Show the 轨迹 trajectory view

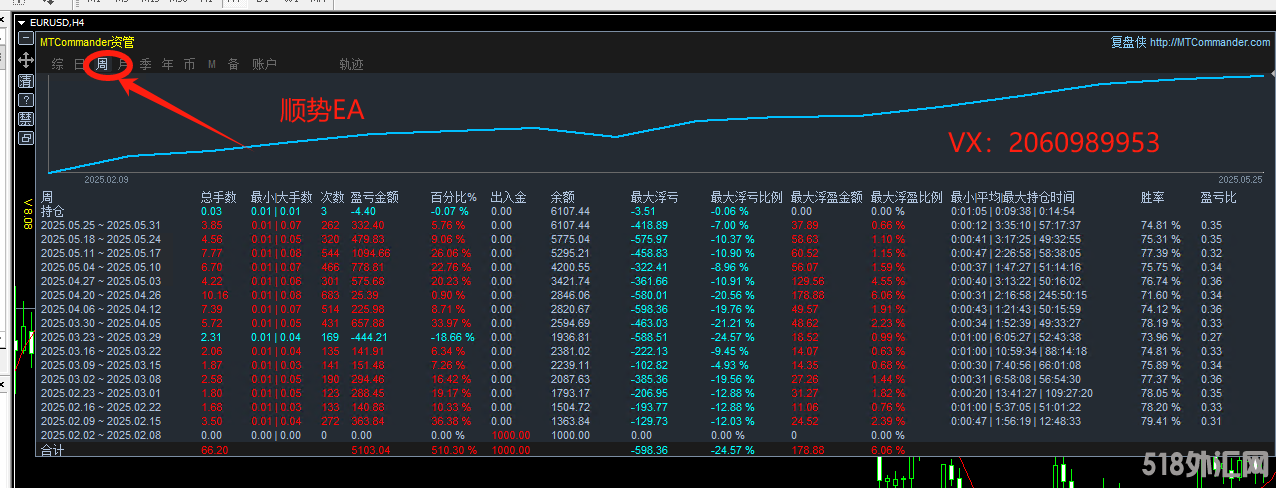351,65
